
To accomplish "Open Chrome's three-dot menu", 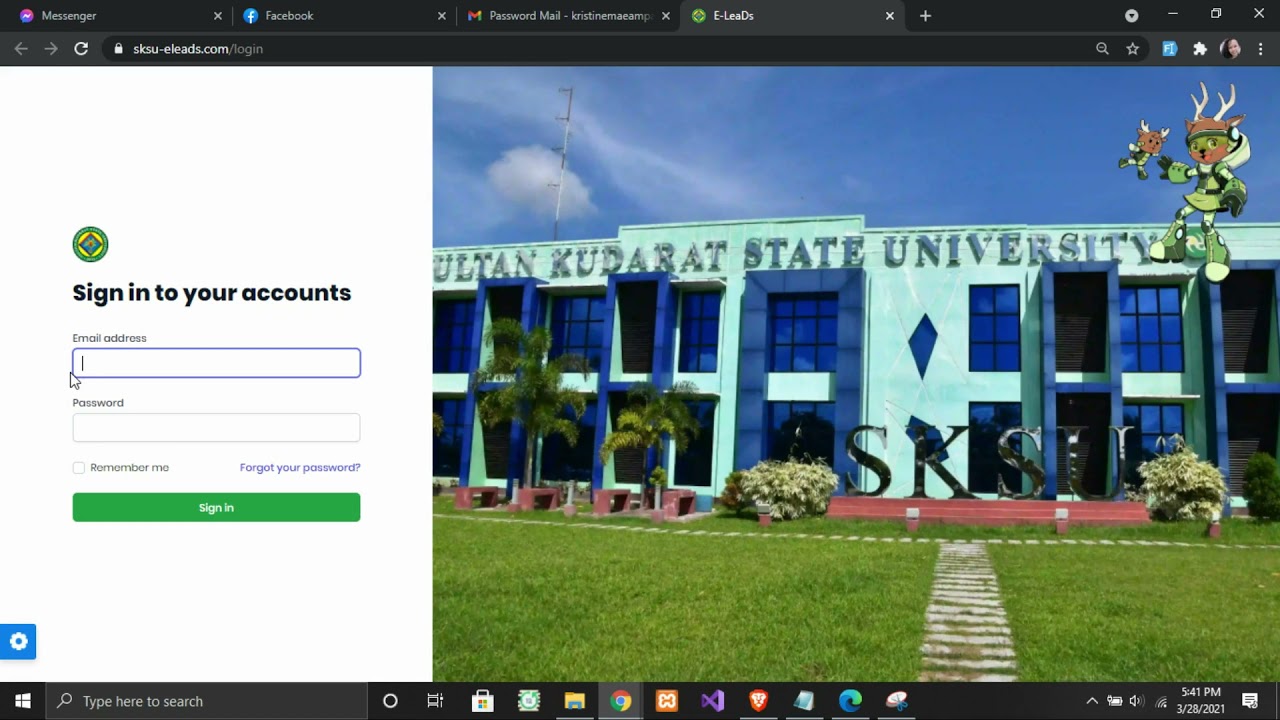I will [x=1260, y=48].
